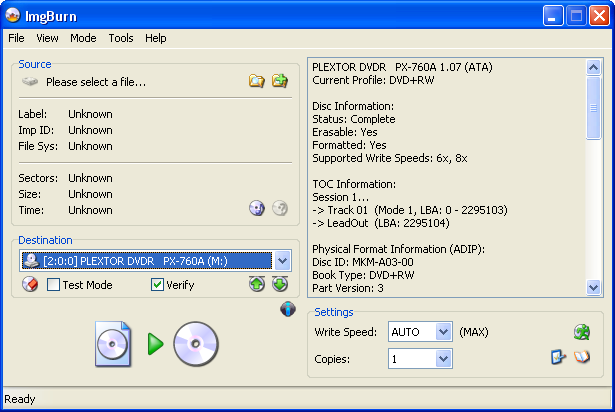Click 'Book Type: DVD+RW' line

click(363, 275)
